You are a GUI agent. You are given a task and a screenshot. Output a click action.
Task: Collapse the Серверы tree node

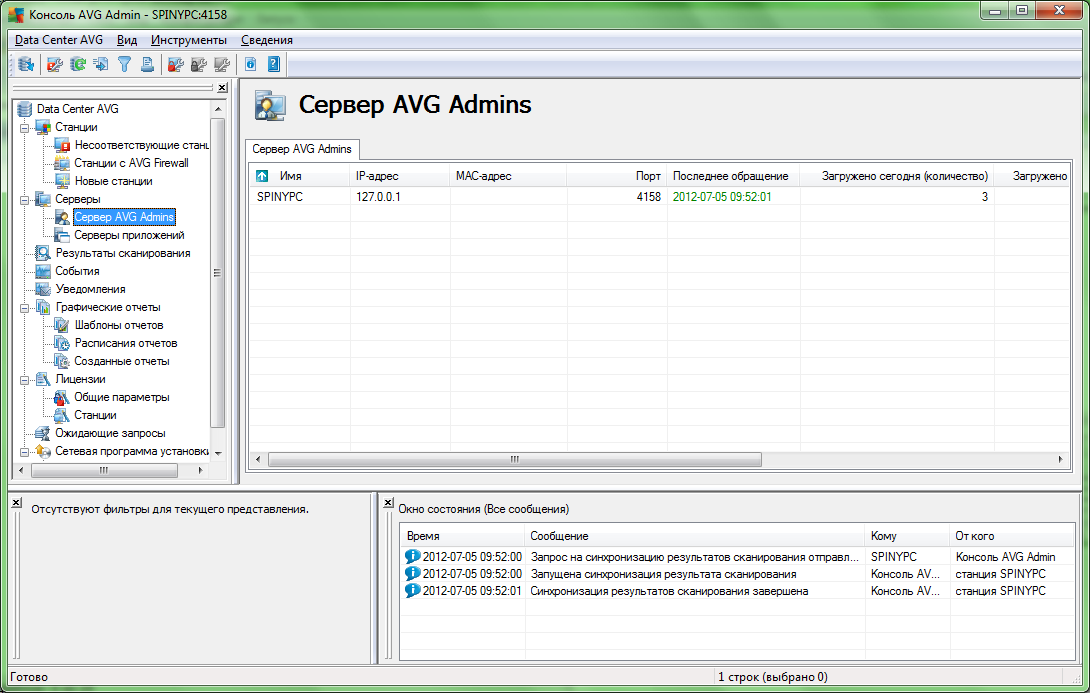tap(24, 199)
